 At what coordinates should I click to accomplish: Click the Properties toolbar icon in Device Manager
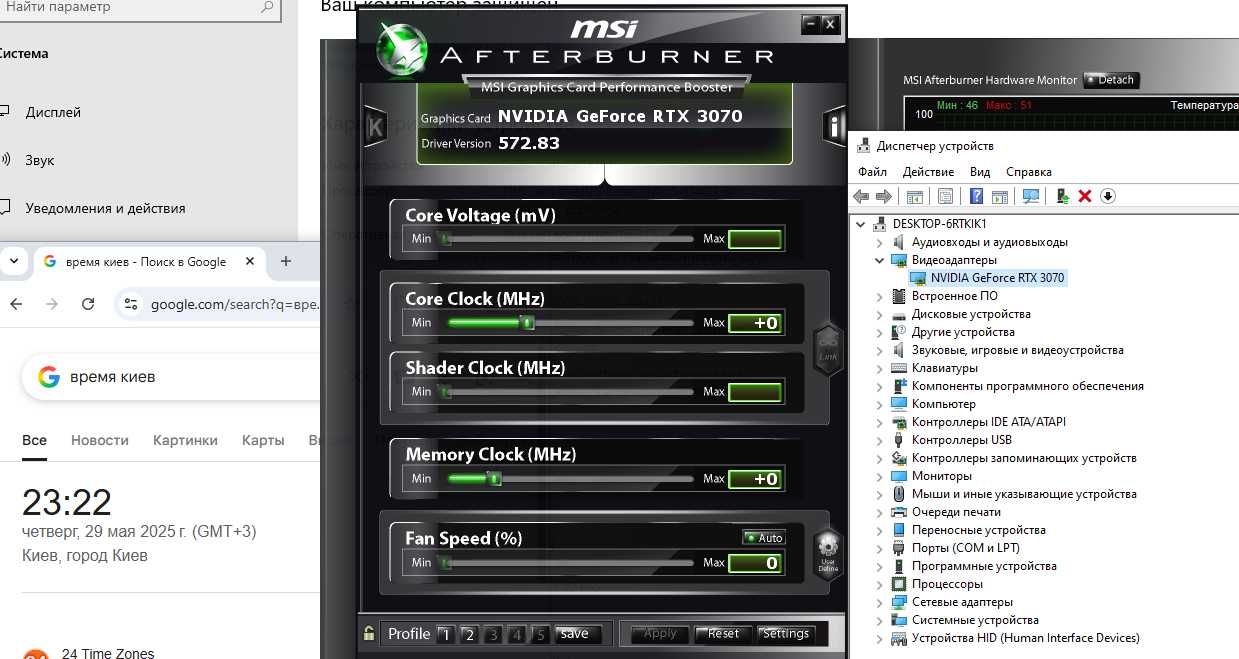945,196
